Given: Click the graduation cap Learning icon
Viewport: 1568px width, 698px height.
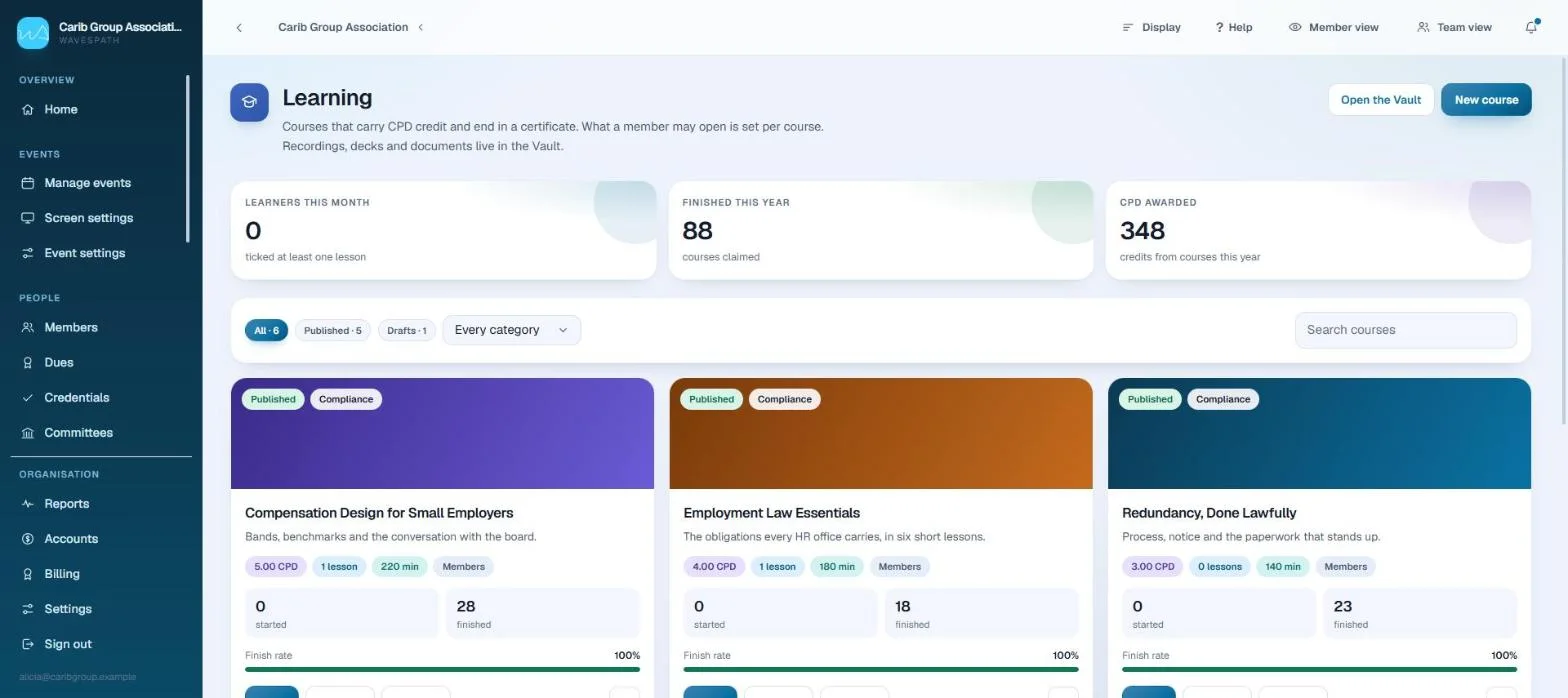Looking at the screenshot, I should pyautogui.click(x=249, y=102).
